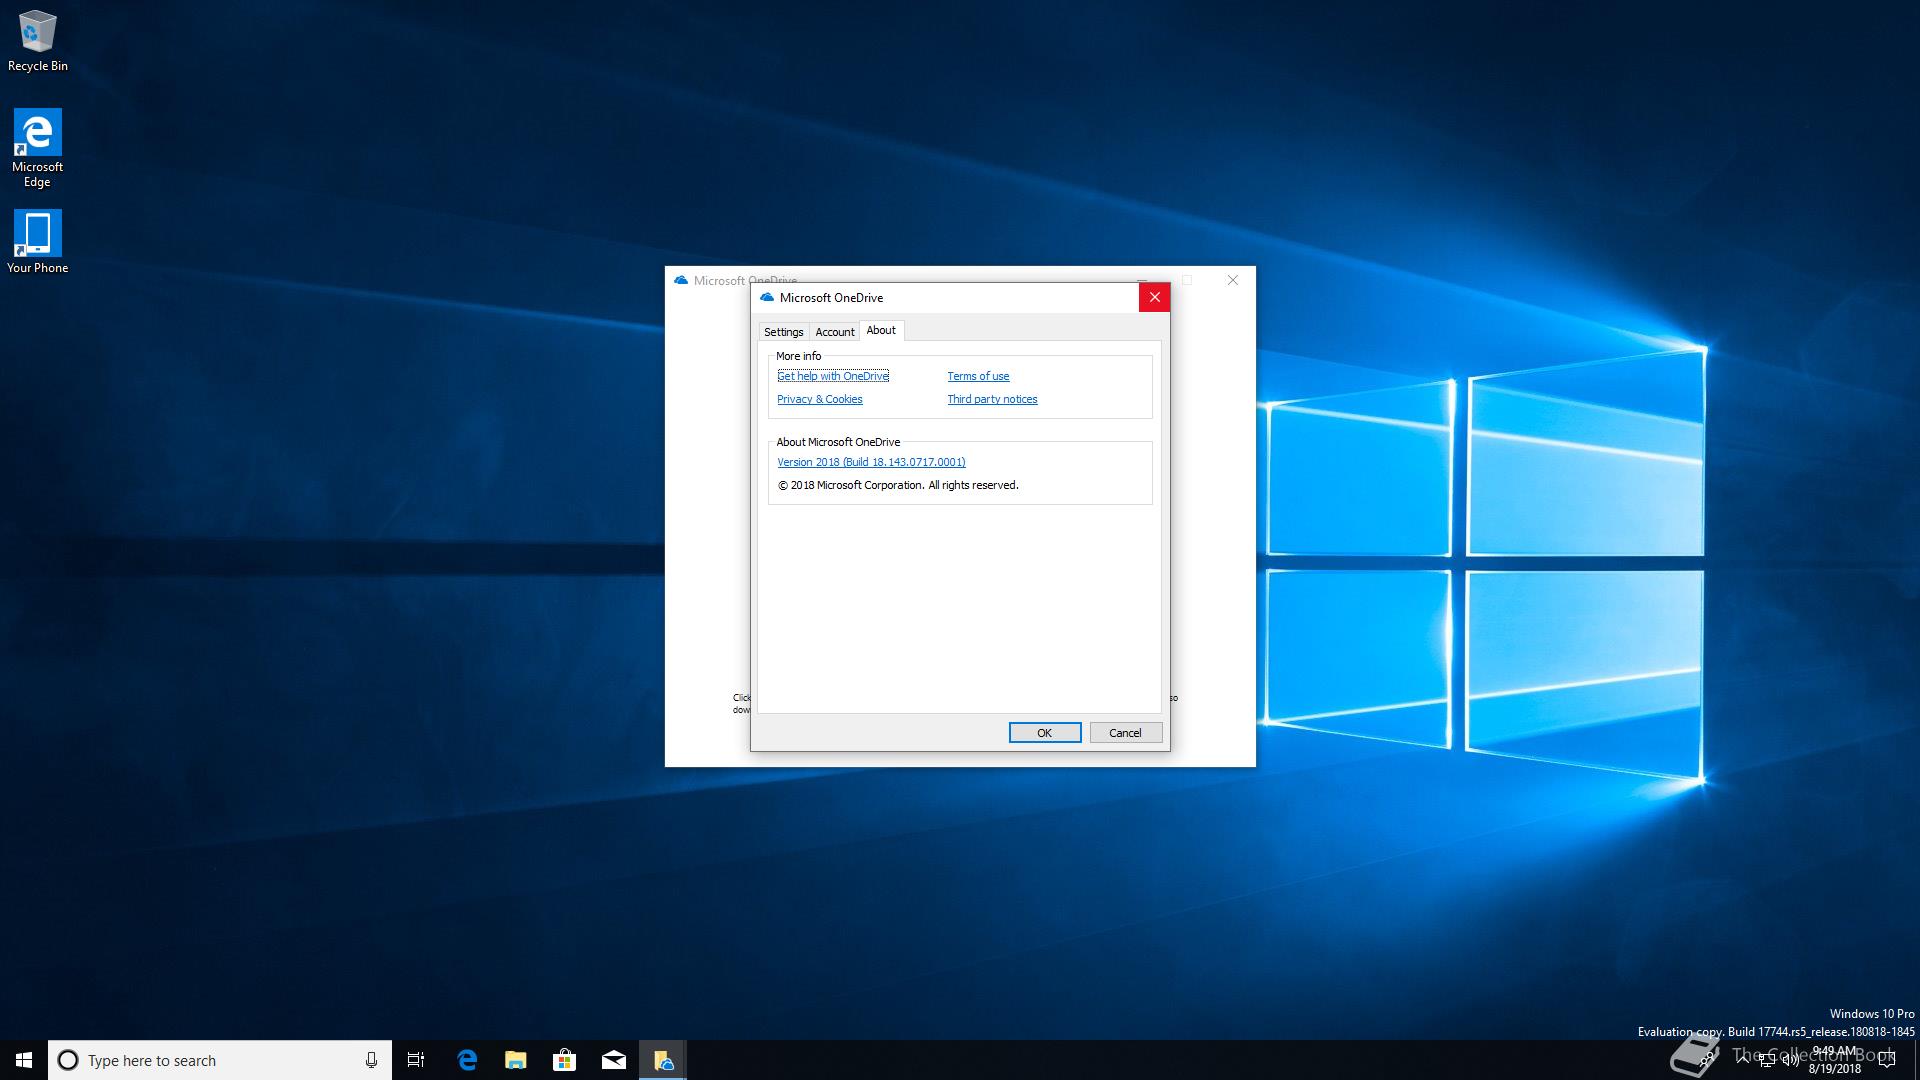Open the Account tab
1920x1080 pixels.
834,332
